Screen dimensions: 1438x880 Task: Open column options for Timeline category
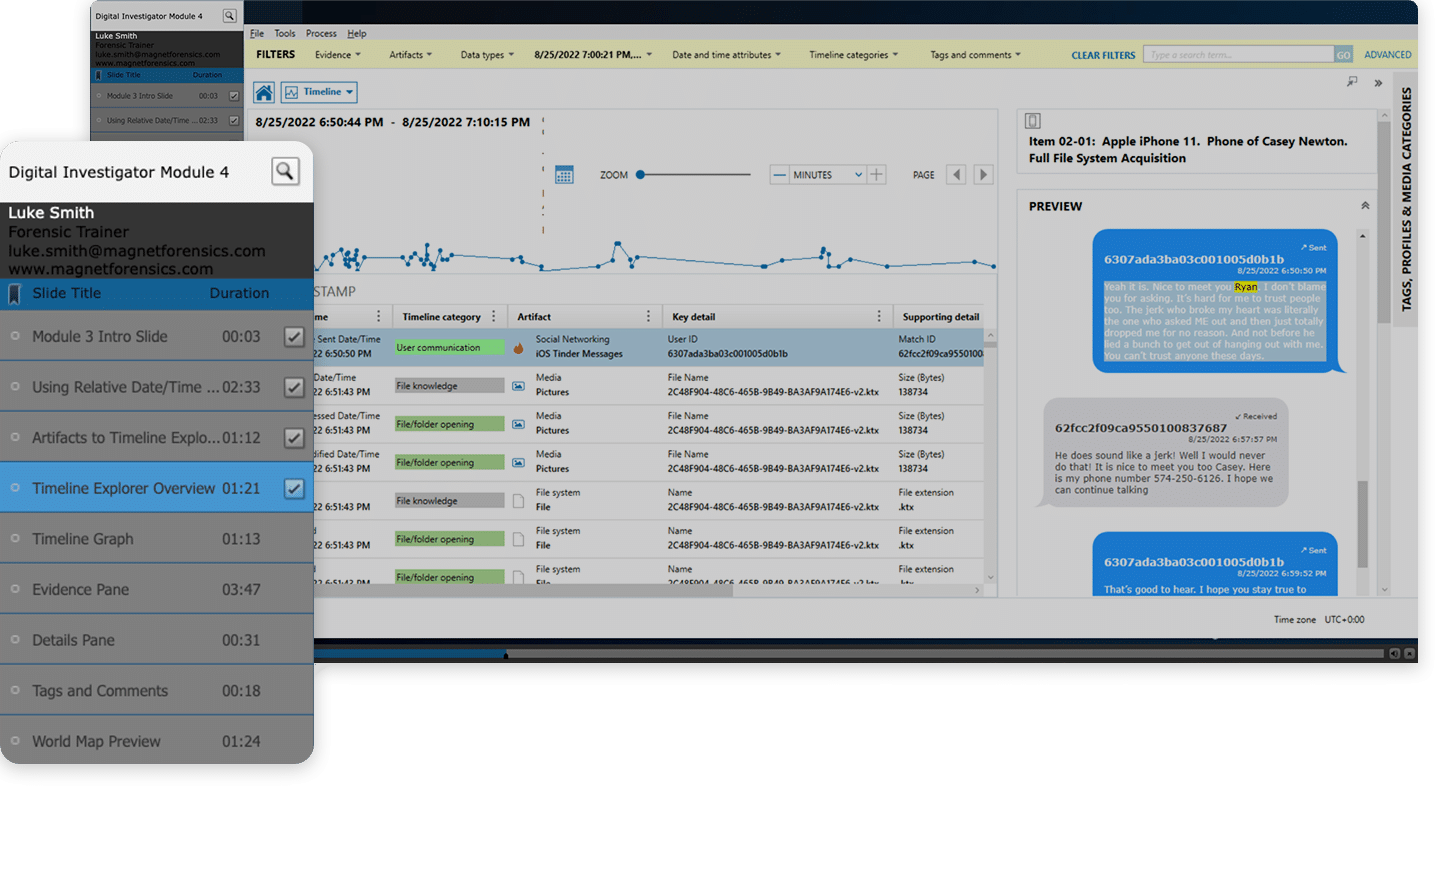494,316
